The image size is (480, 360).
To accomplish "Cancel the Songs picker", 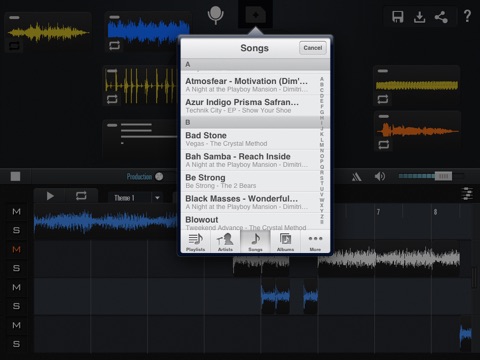I will tap(313, 48).
